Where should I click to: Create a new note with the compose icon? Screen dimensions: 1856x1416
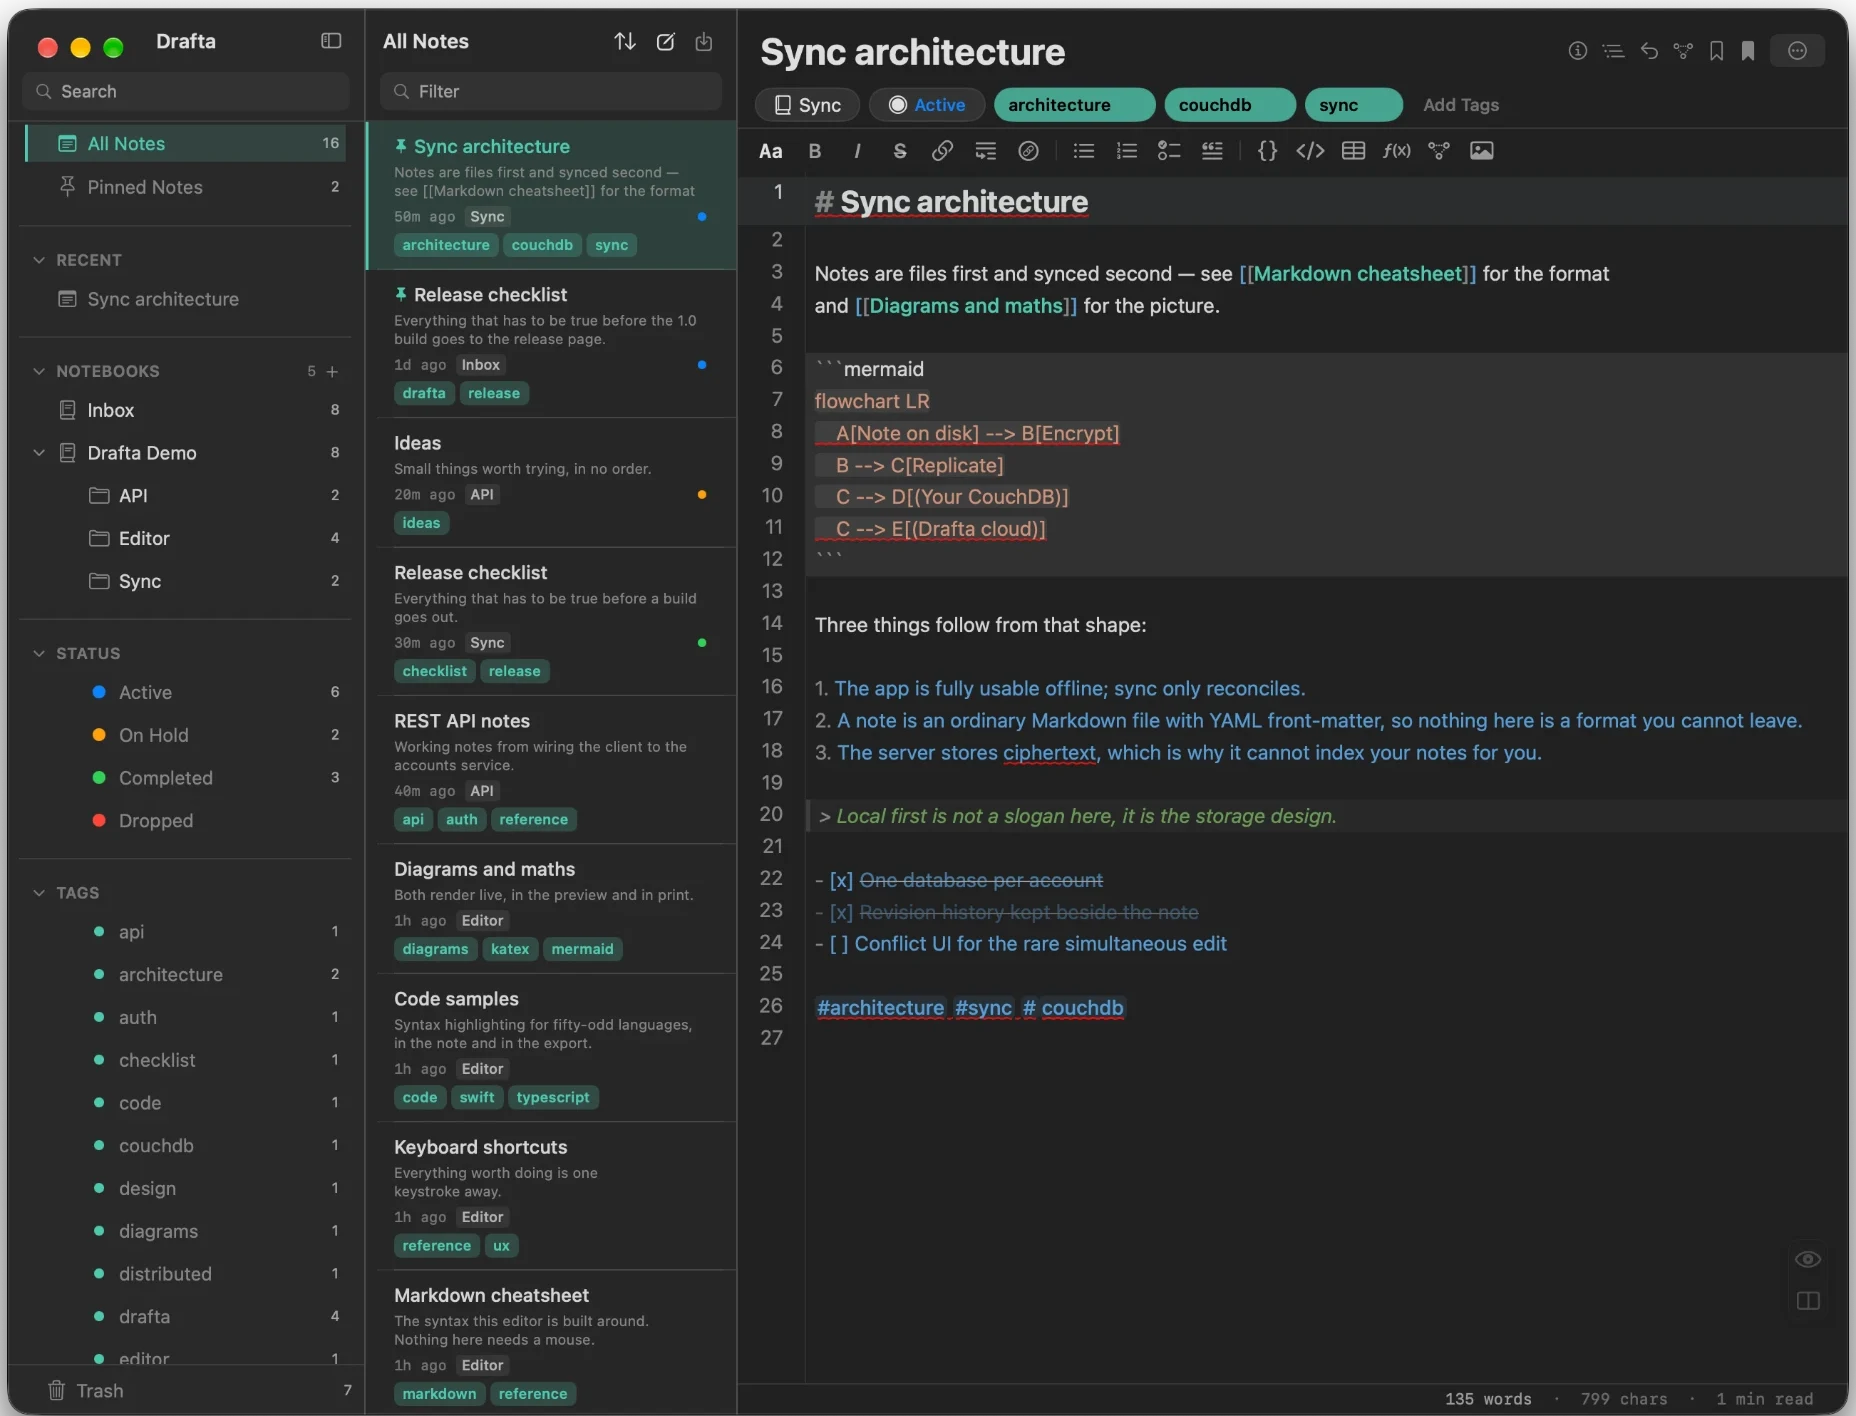click(665, 41)
